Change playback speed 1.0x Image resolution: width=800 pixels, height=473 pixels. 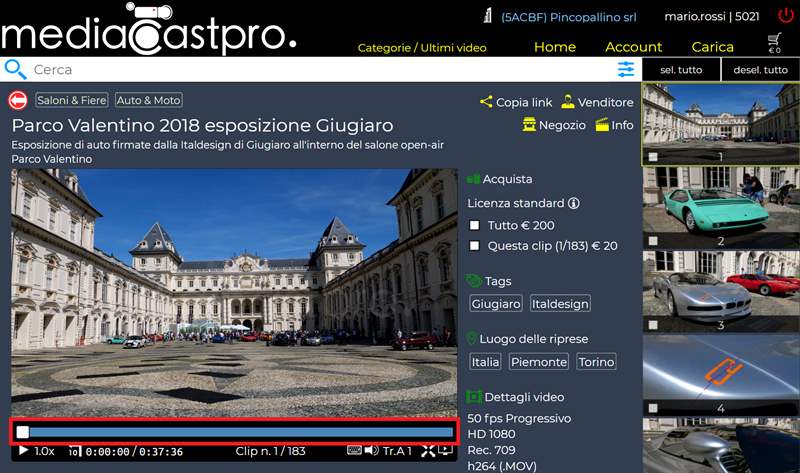[x=44, y=451]
